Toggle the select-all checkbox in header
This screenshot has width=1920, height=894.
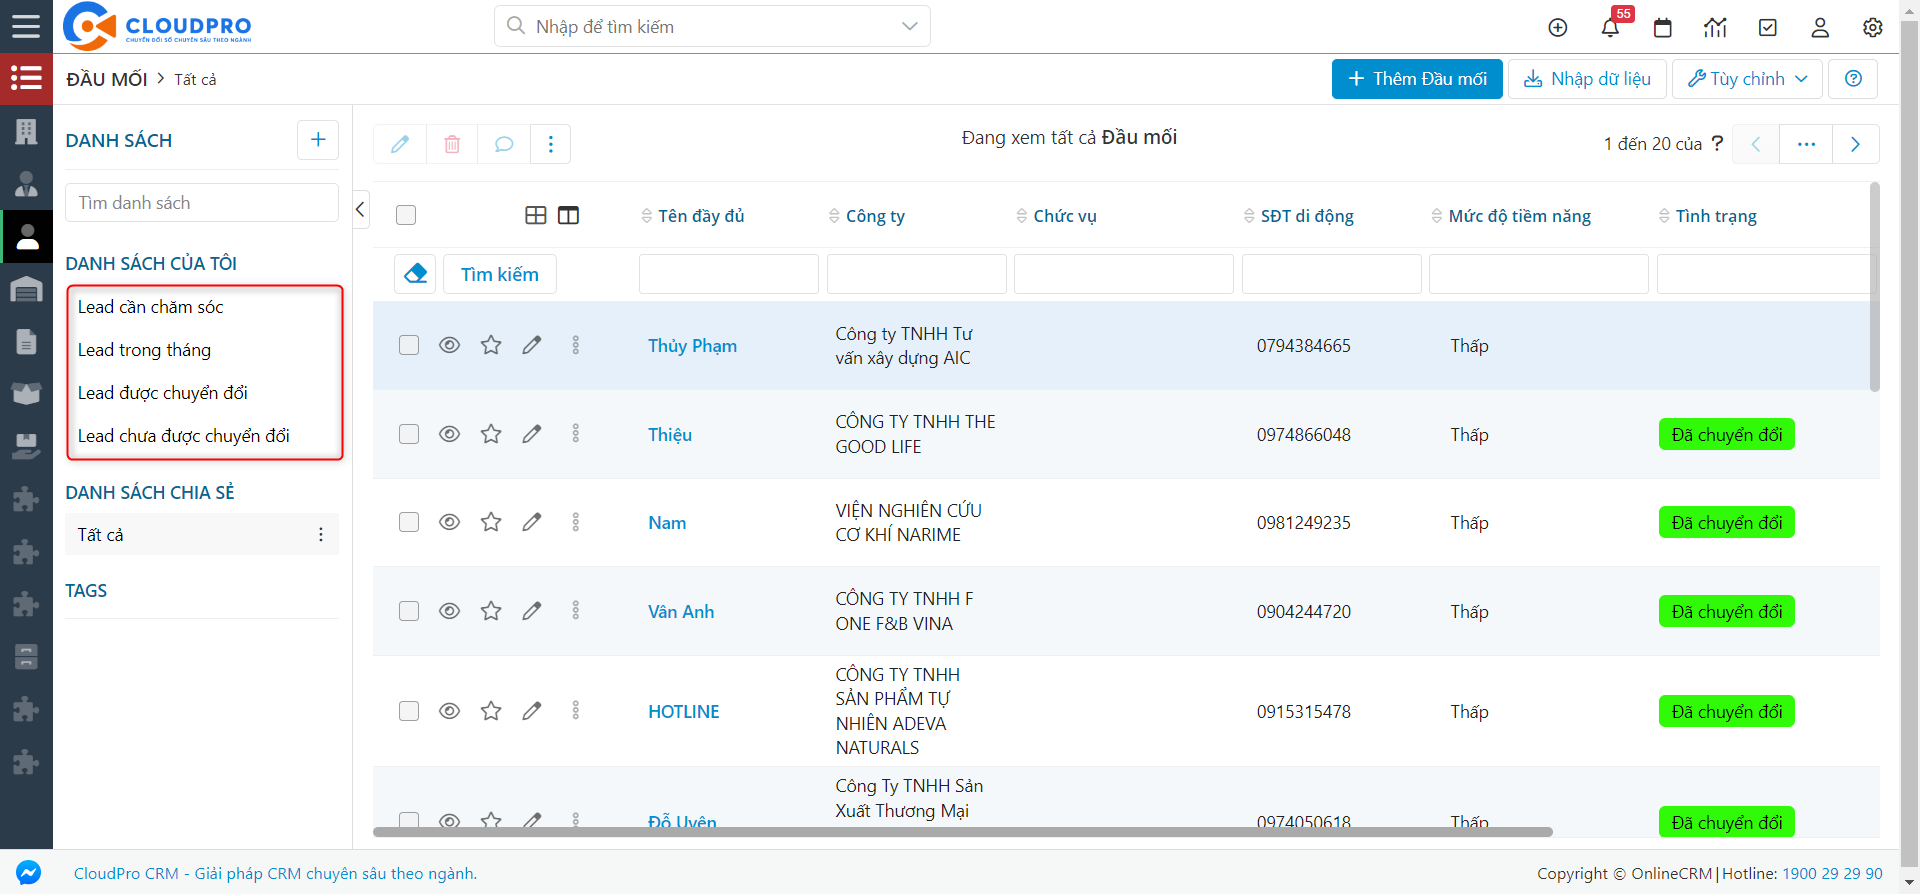click(406, 215)
